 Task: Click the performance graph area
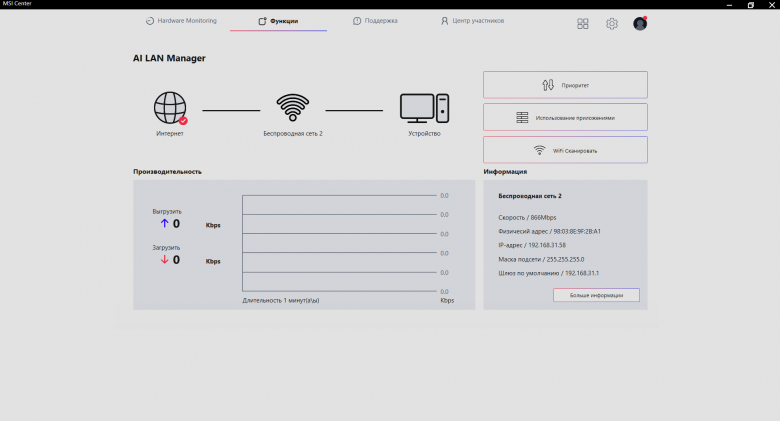coord(339,243)
